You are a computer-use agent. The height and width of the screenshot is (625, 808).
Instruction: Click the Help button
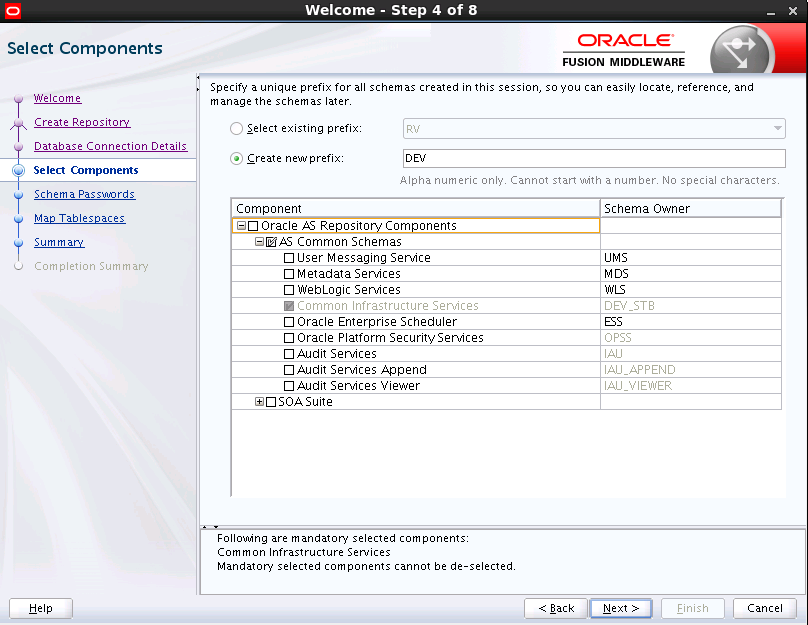tap(41, 608)
